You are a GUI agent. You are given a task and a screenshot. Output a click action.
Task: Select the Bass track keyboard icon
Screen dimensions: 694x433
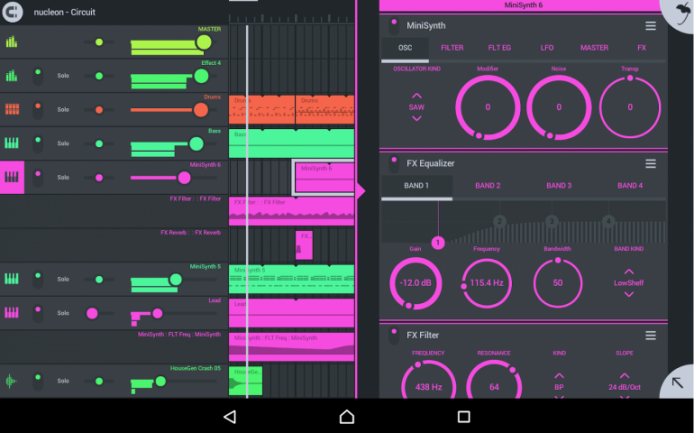coord(12,143)
